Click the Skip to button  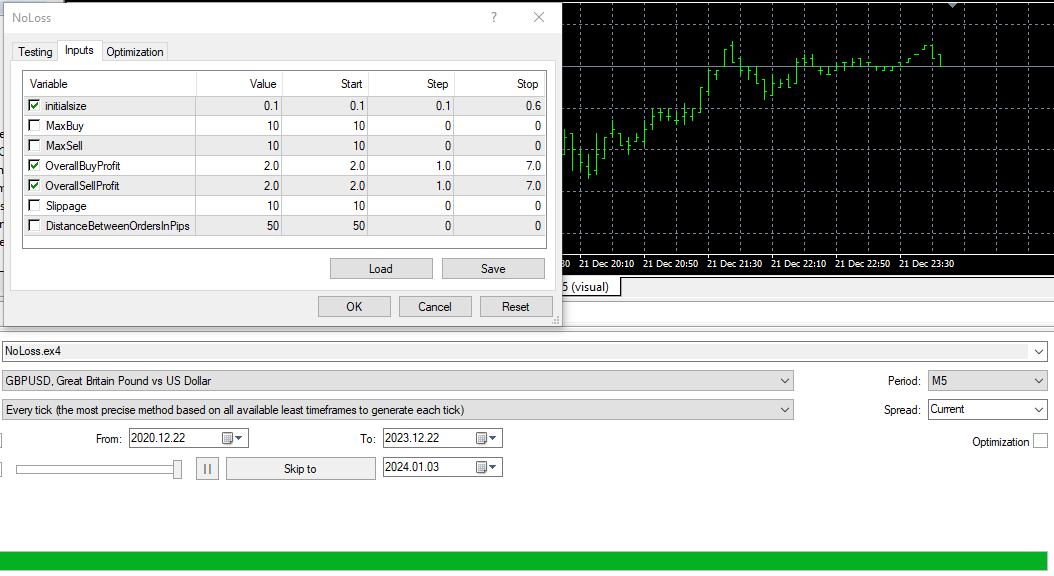(x=300, y=468)
